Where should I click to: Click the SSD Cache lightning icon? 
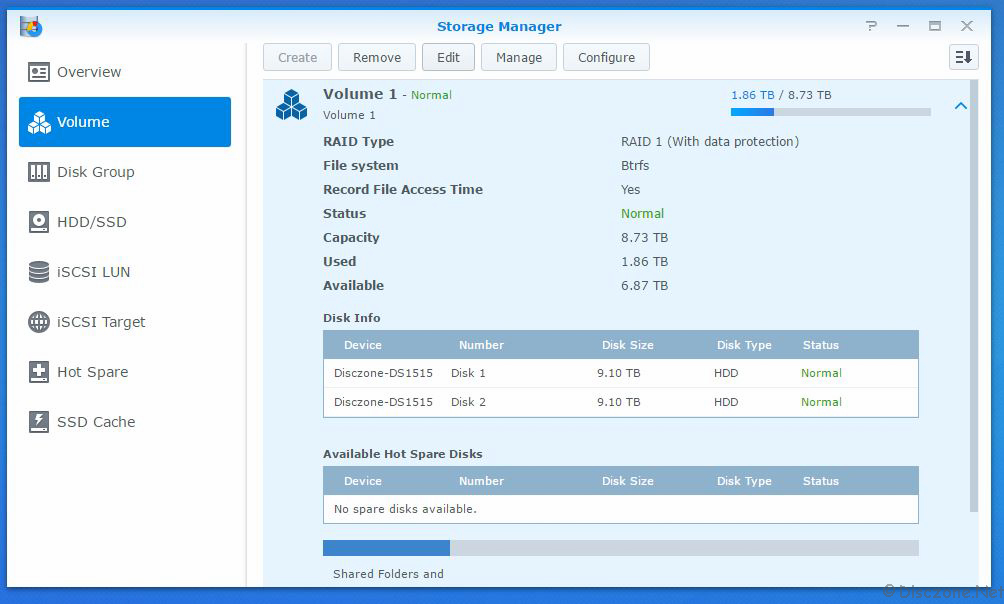point(38,422)
